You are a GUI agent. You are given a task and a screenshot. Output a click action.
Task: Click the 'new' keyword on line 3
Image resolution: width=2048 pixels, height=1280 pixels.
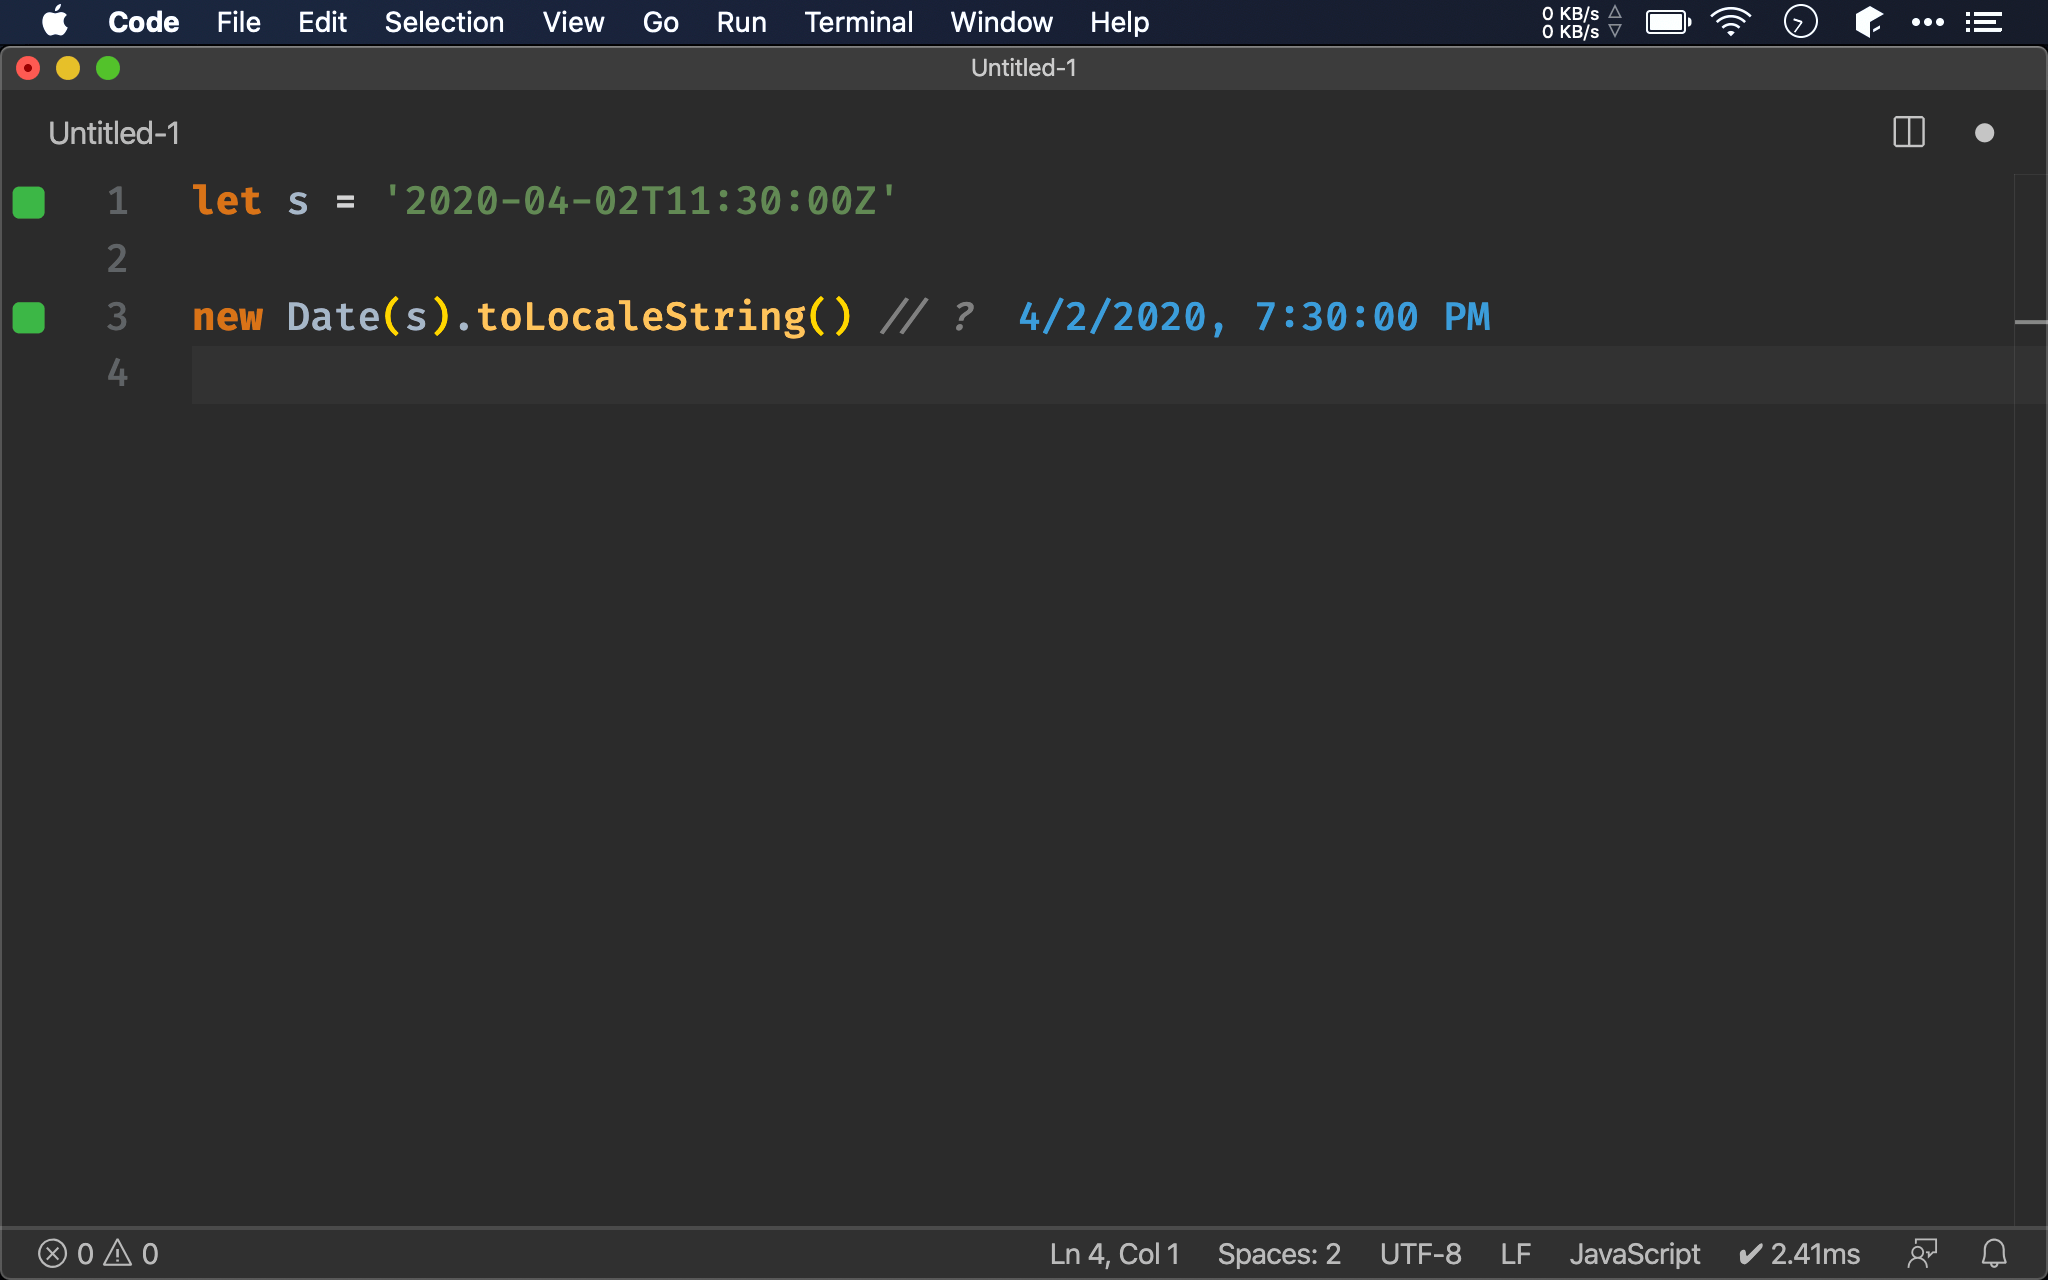228,317
